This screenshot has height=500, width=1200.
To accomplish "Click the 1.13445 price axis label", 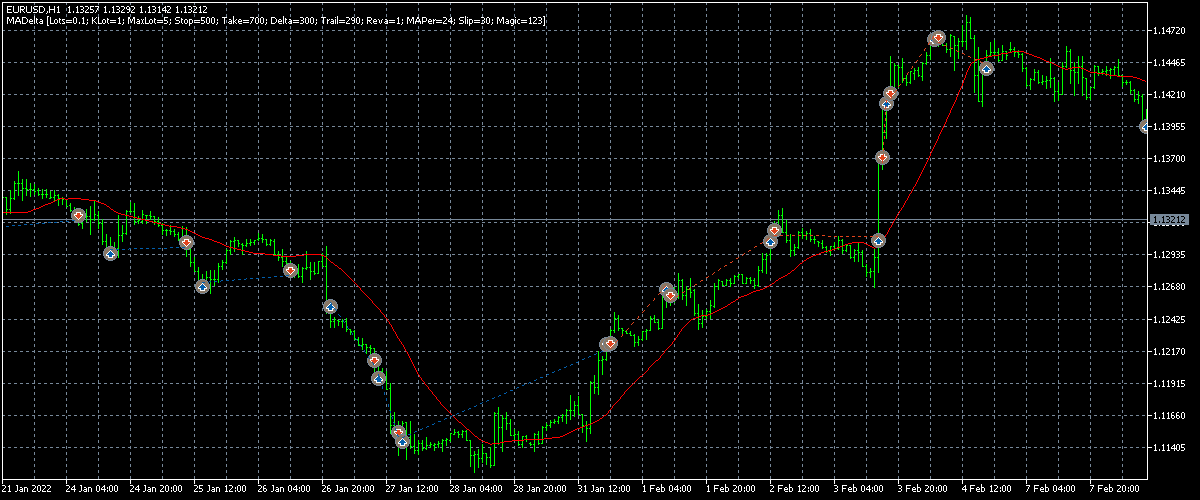I will coord(1169,191).
